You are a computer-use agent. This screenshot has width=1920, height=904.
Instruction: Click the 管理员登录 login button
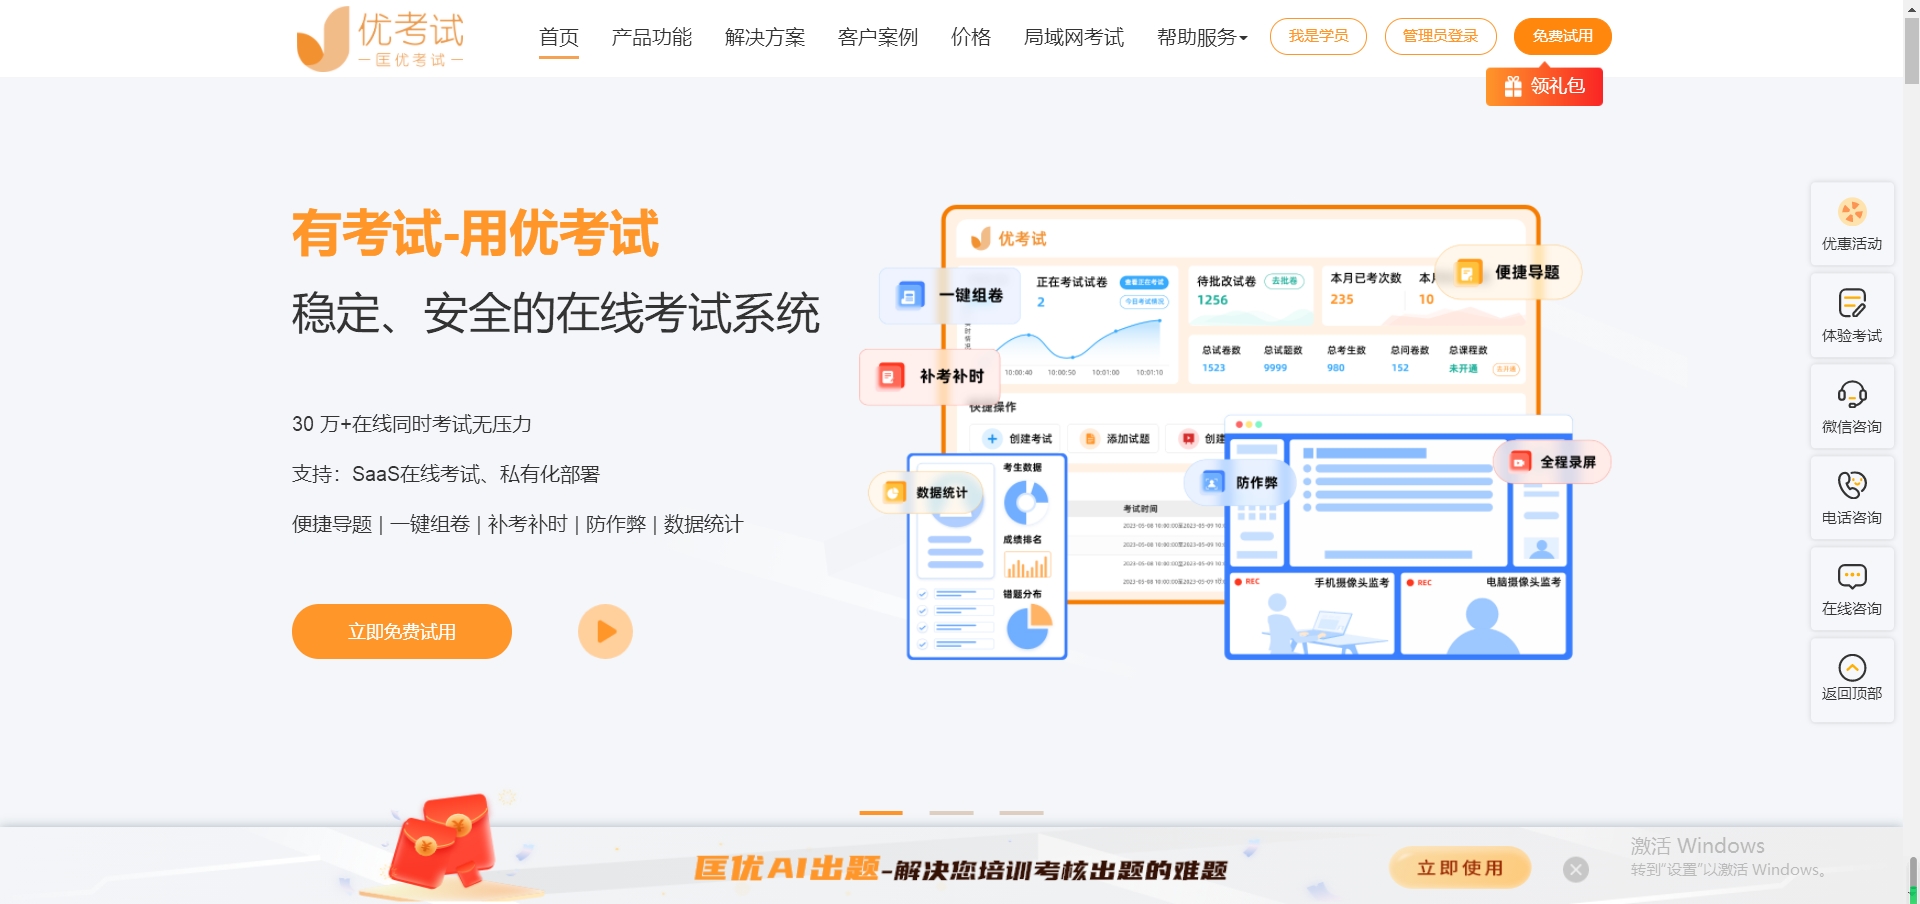[1440, 36]
